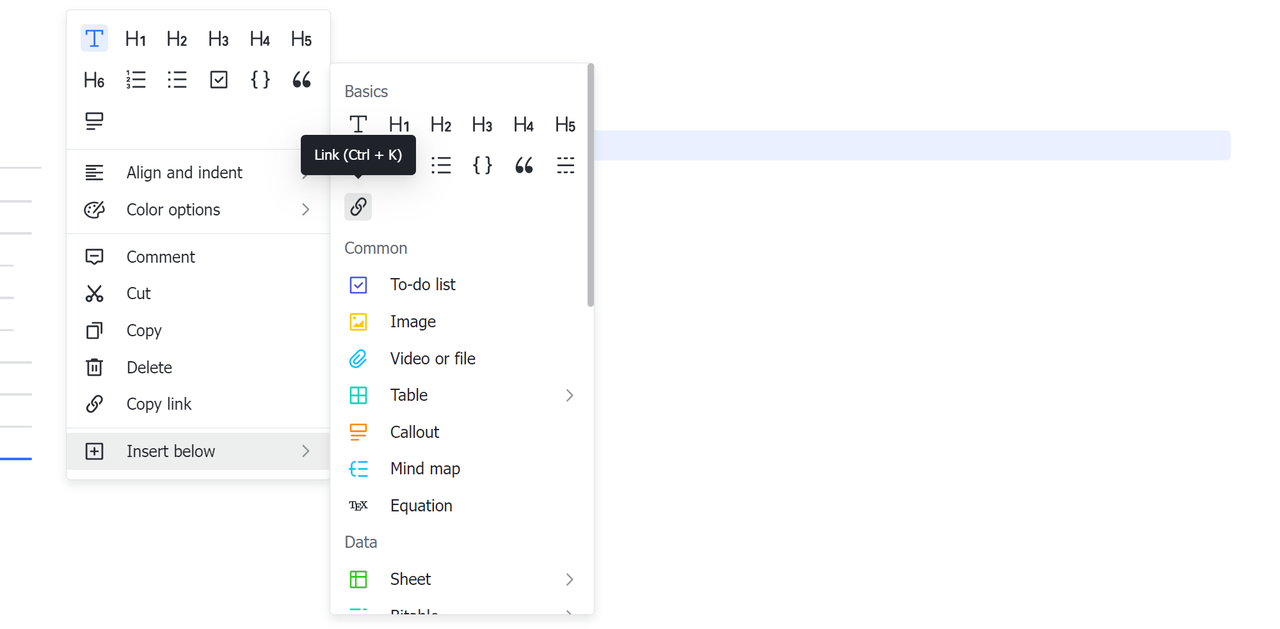Insert a Sheet from Data section
This screenshot has width=1280, height=629.
coord(460,579)
